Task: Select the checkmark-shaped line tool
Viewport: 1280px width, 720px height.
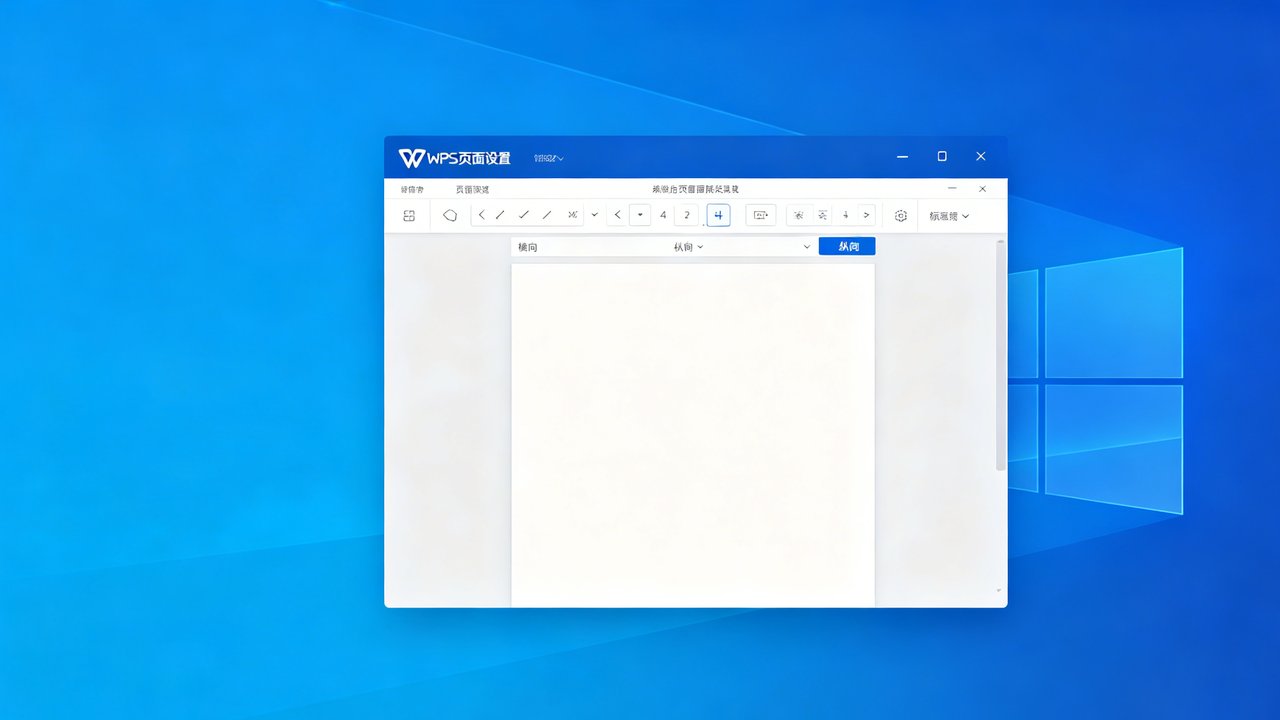Action: [523, 215]
